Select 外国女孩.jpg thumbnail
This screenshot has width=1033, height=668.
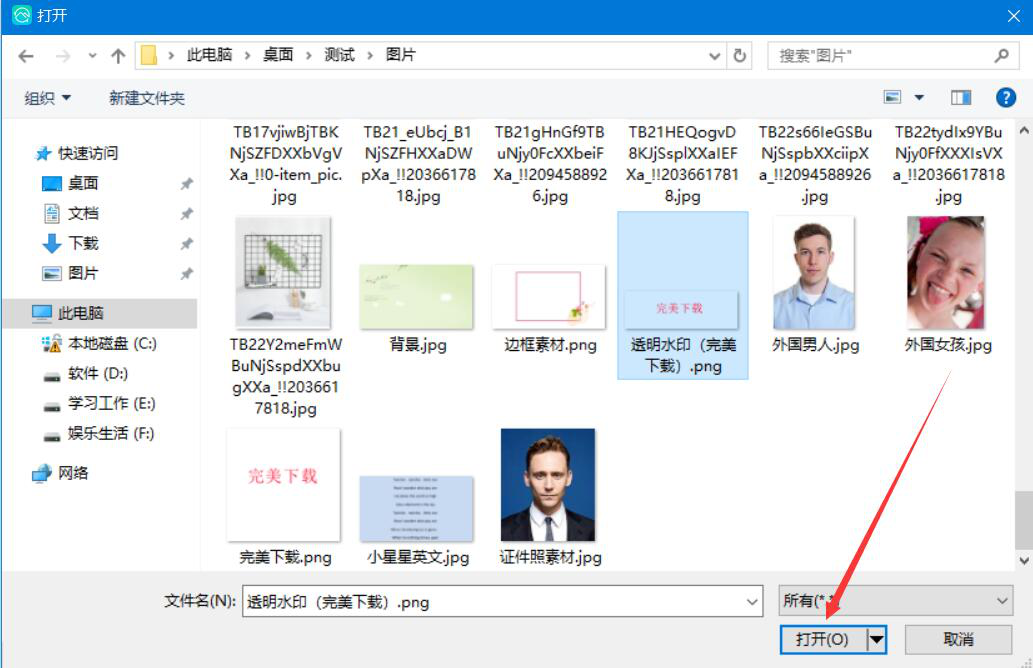(x=946, y=272)
